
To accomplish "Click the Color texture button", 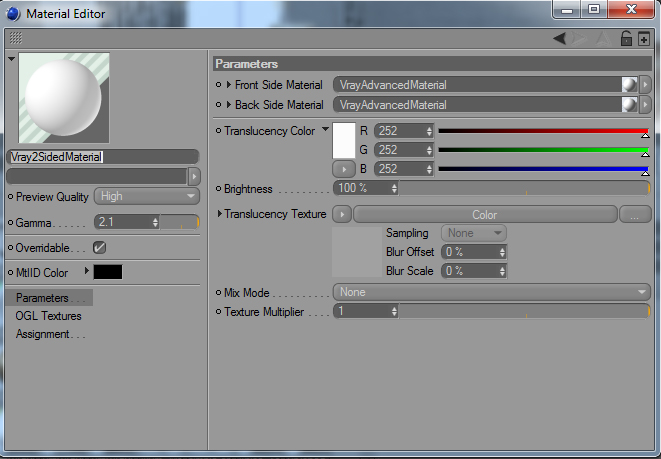I will tap(485, 215).
